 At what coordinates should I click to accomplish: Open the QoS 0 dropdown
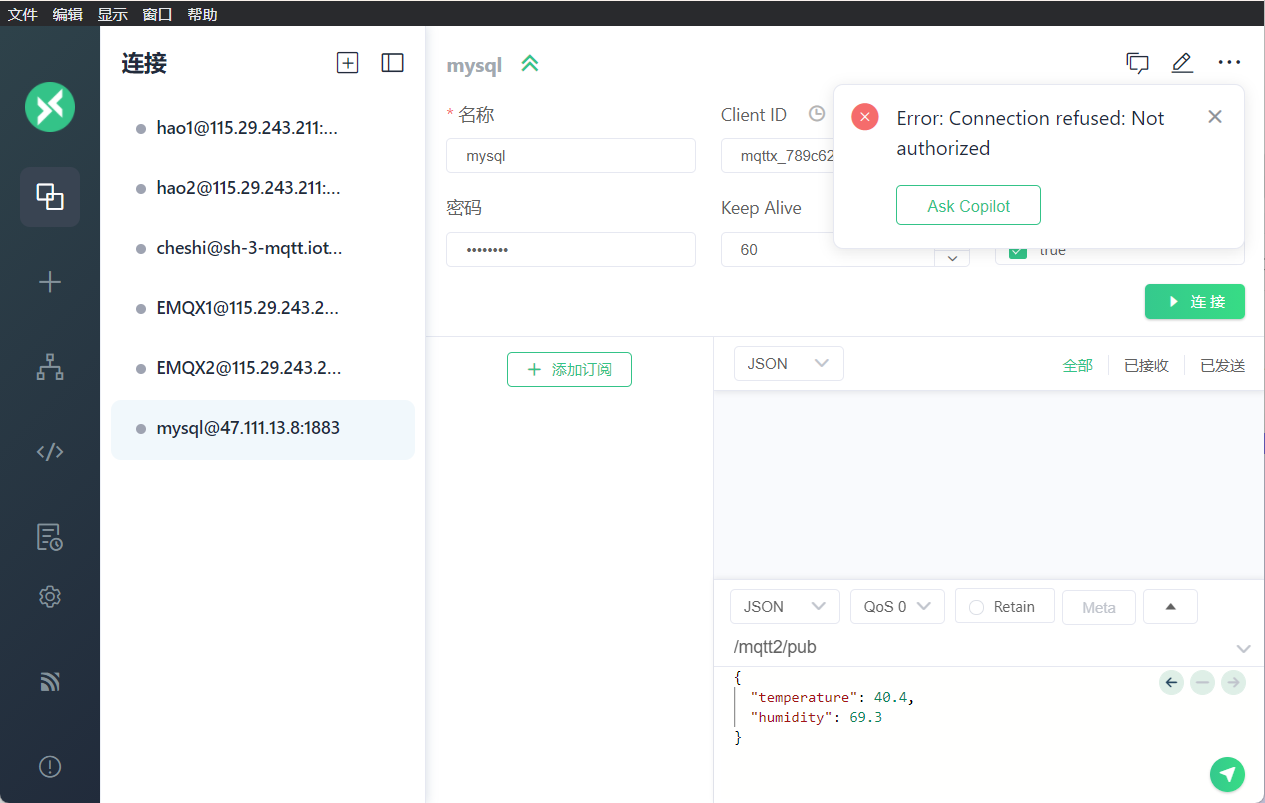(x=897, y=607)
